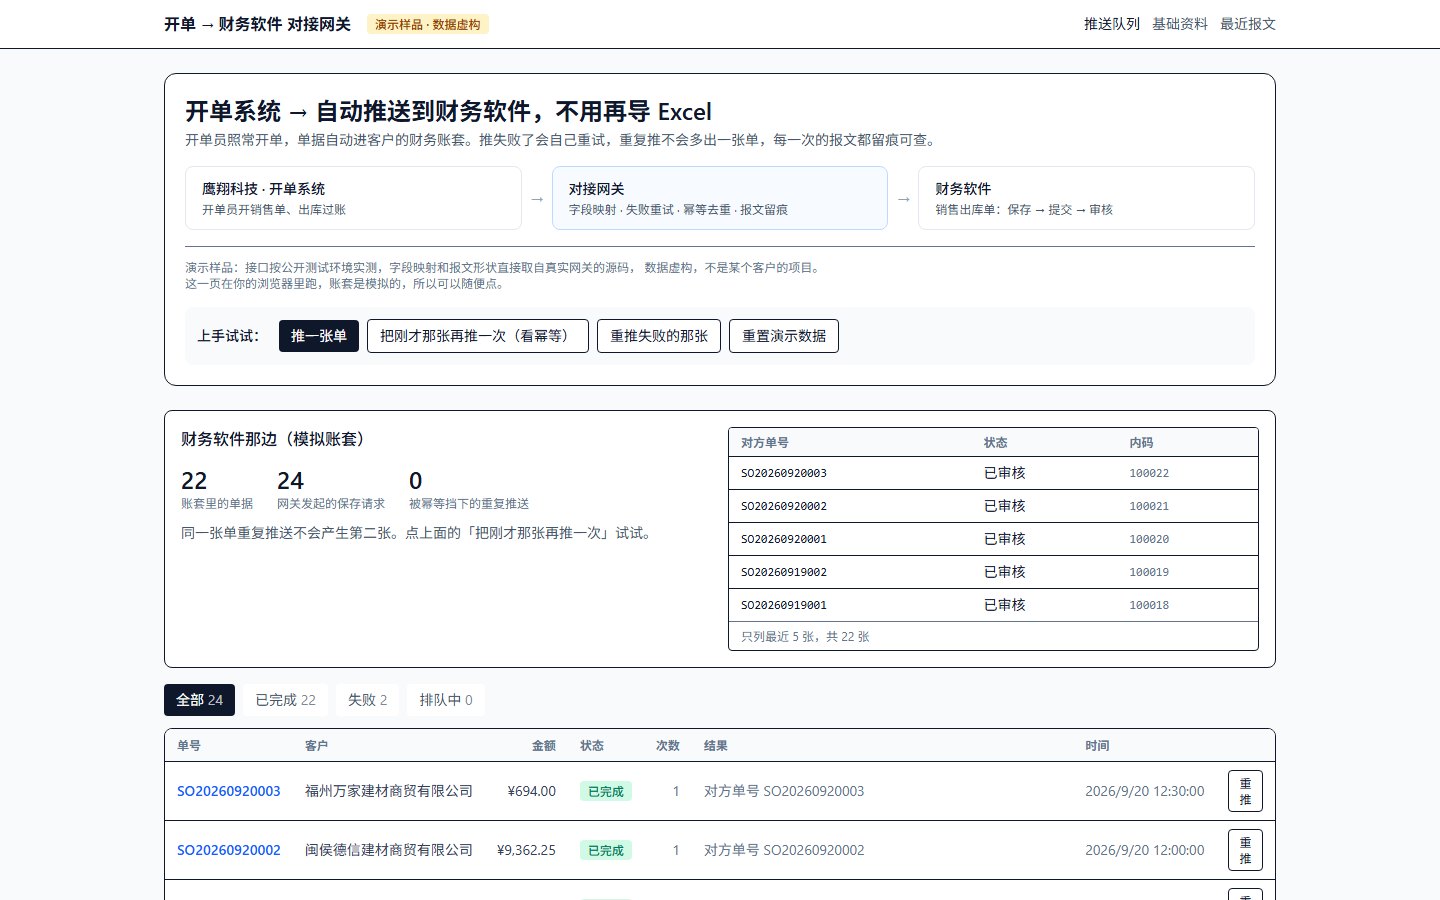Image resolution: width=1440 pixels, height=900 pixels.
Task: Click the 鹰翔科技 · 开单系统 card
Action: tap(353, 198)
